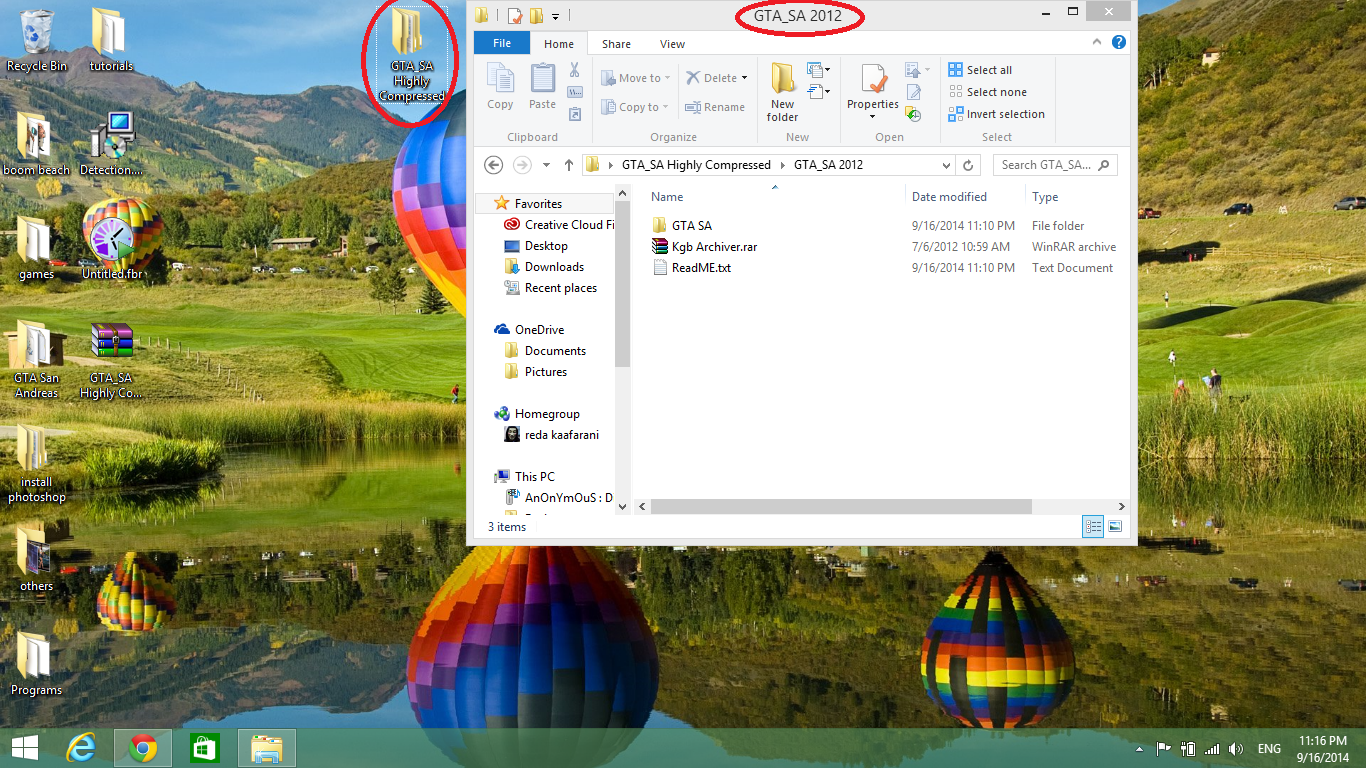The image size is (1366, 768).
Task: Select the GTA SA folder row
Action: point(883,226)
